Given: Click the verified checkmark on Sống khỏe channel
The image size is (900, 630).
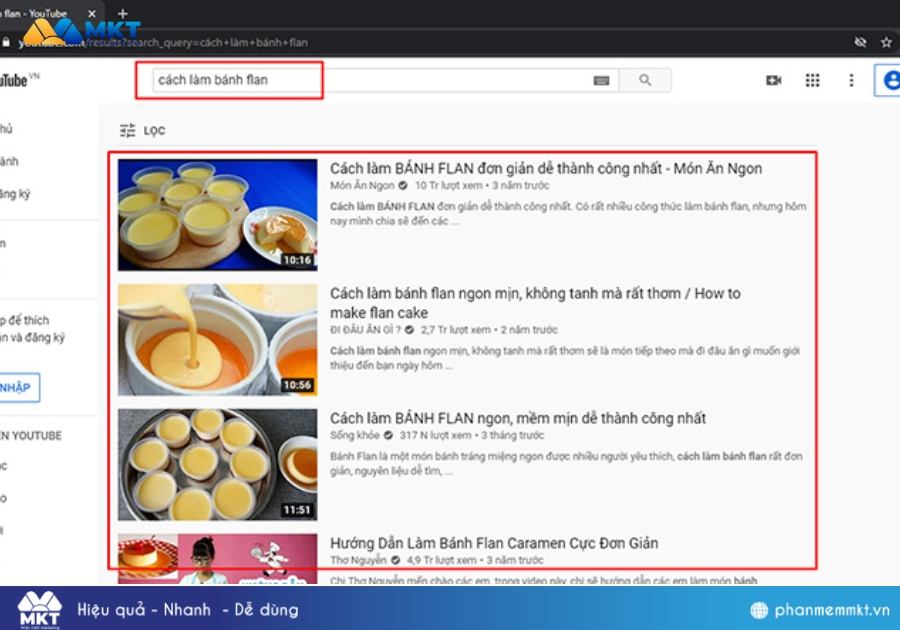Looking at the screenshot, I should click(387, 435).
